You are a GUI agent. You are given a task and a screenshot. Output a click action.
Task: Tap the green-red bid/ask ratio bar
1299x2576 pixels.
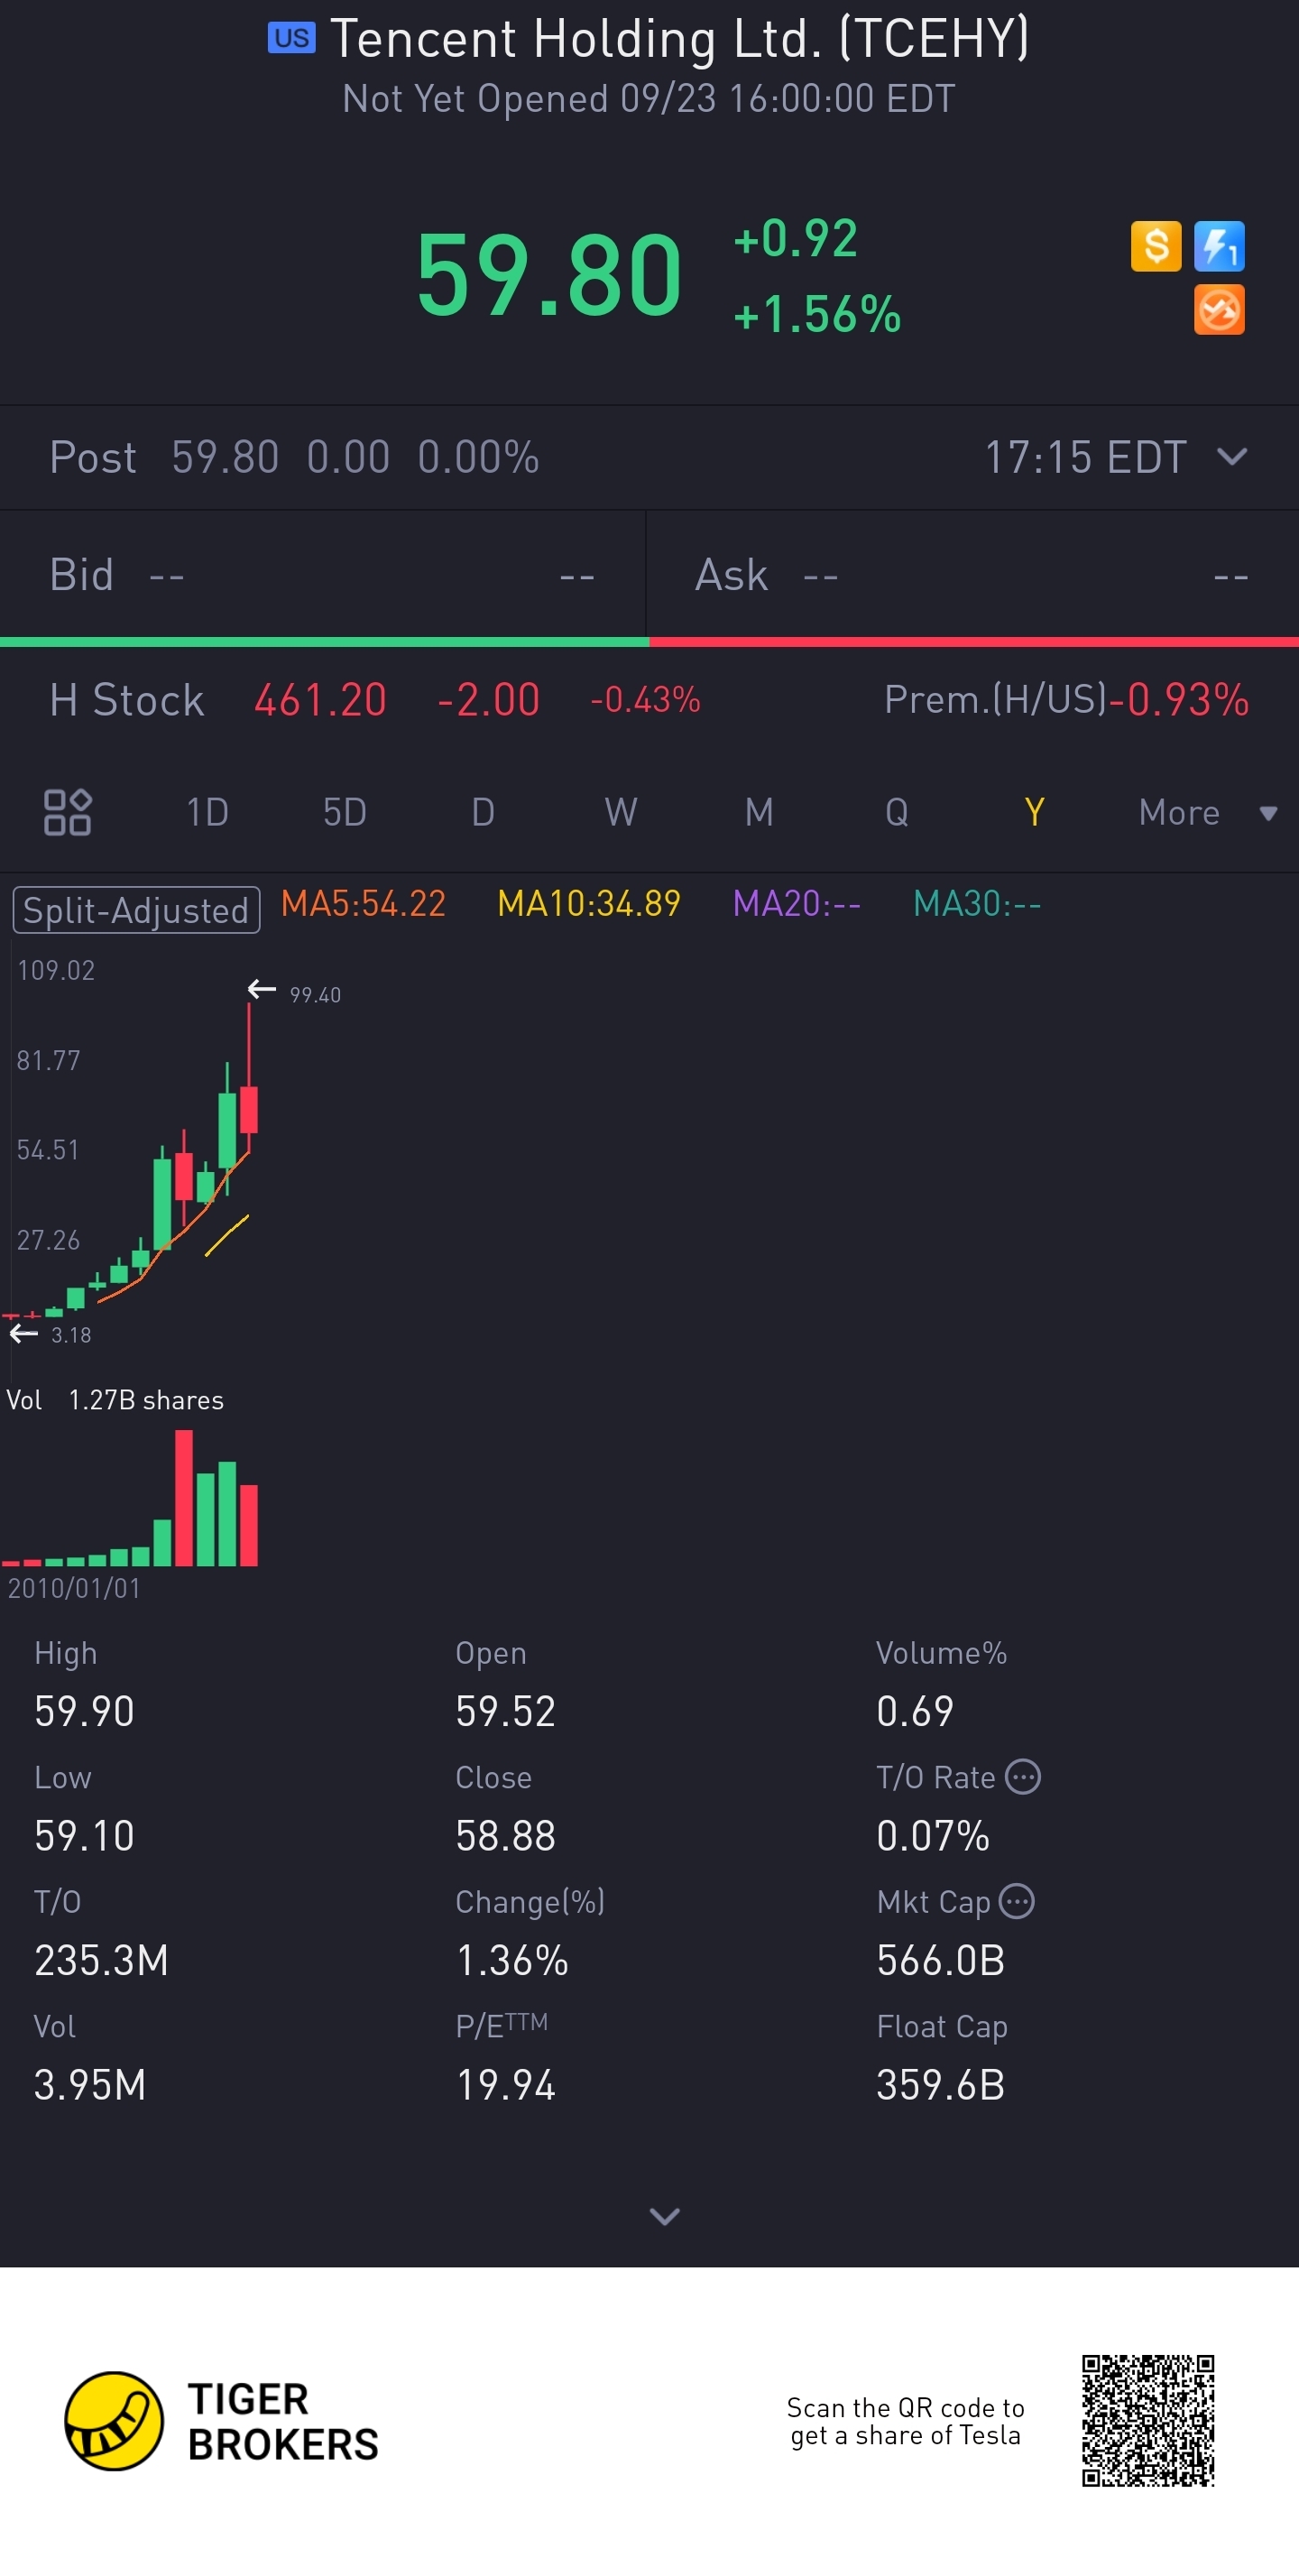pos(649,642)
